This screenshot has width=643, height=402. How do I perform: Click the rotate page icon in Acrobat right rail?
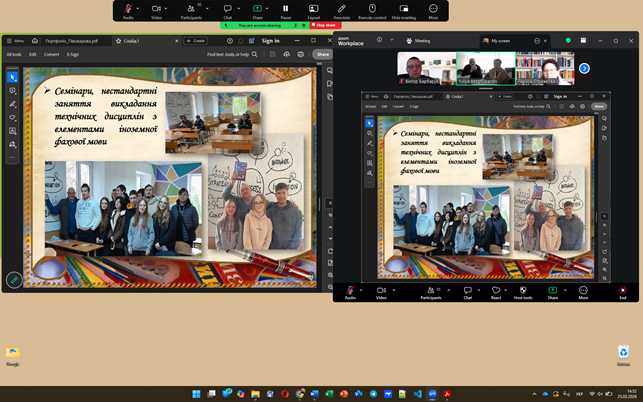click(x=330, y=251)
